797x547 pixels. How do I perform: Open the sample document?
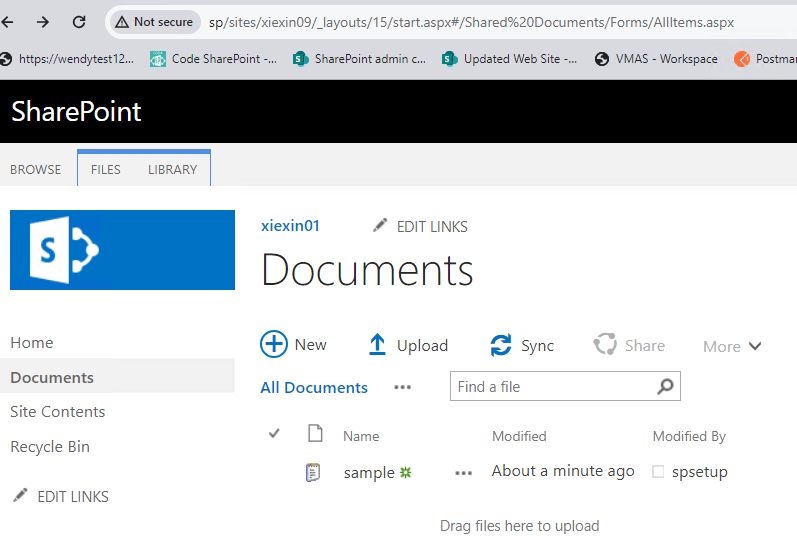[x=369, y=473]
